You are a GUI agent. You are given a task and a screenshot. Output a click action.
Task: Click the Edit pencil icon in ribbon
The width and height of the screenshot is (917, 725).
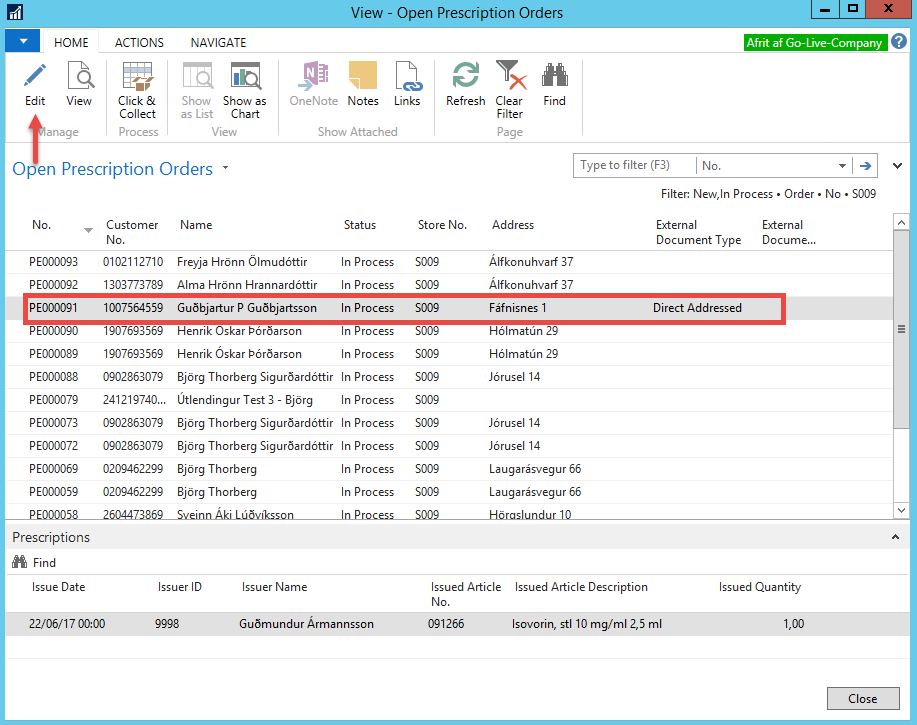[x=35, y=77]
